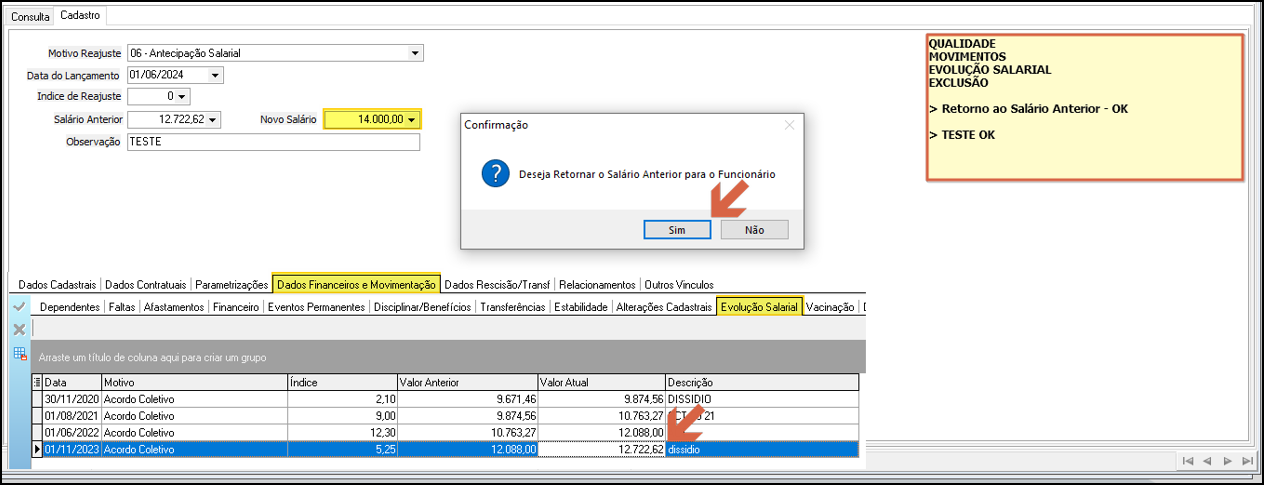Viewport: 1264px width, 485px height.
Task: Open the Motivo Reajuste dropdown
Action: 416,53
